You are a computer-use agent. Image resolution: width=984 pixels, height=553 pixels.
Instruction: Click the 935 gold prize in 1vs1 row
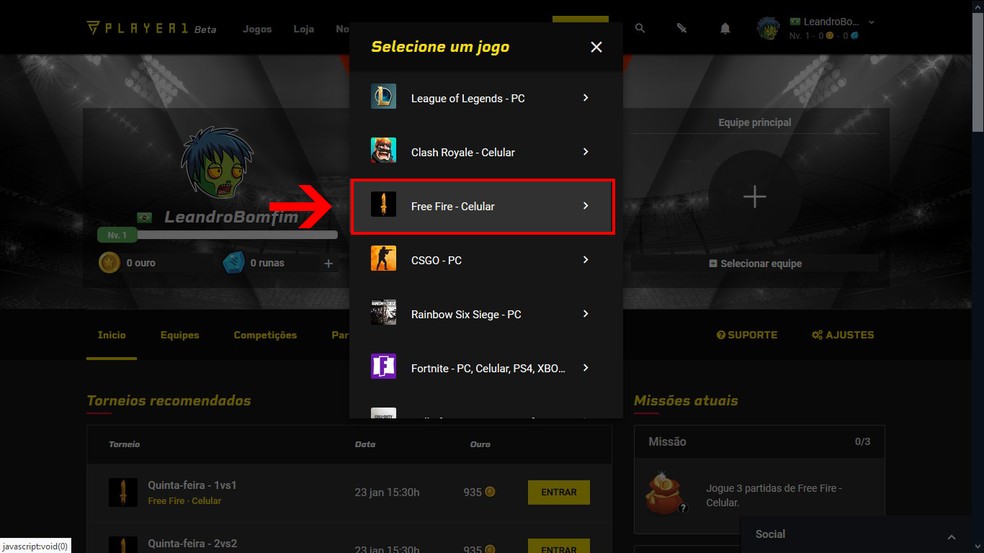479,492
